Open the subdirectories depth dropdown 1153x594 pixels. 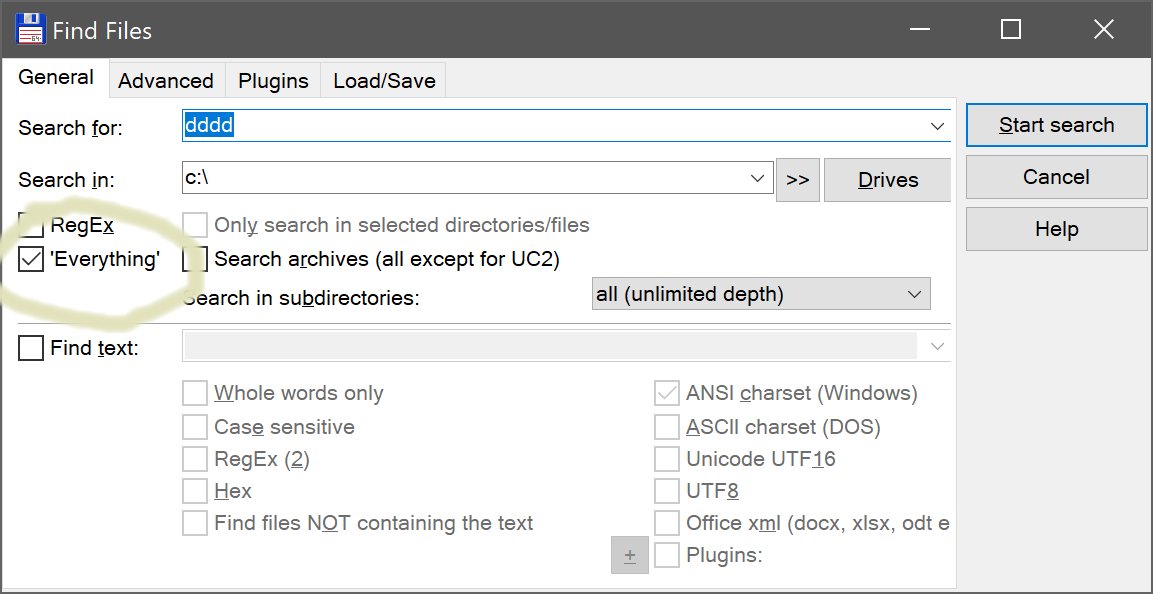click(x=913, y=294)
